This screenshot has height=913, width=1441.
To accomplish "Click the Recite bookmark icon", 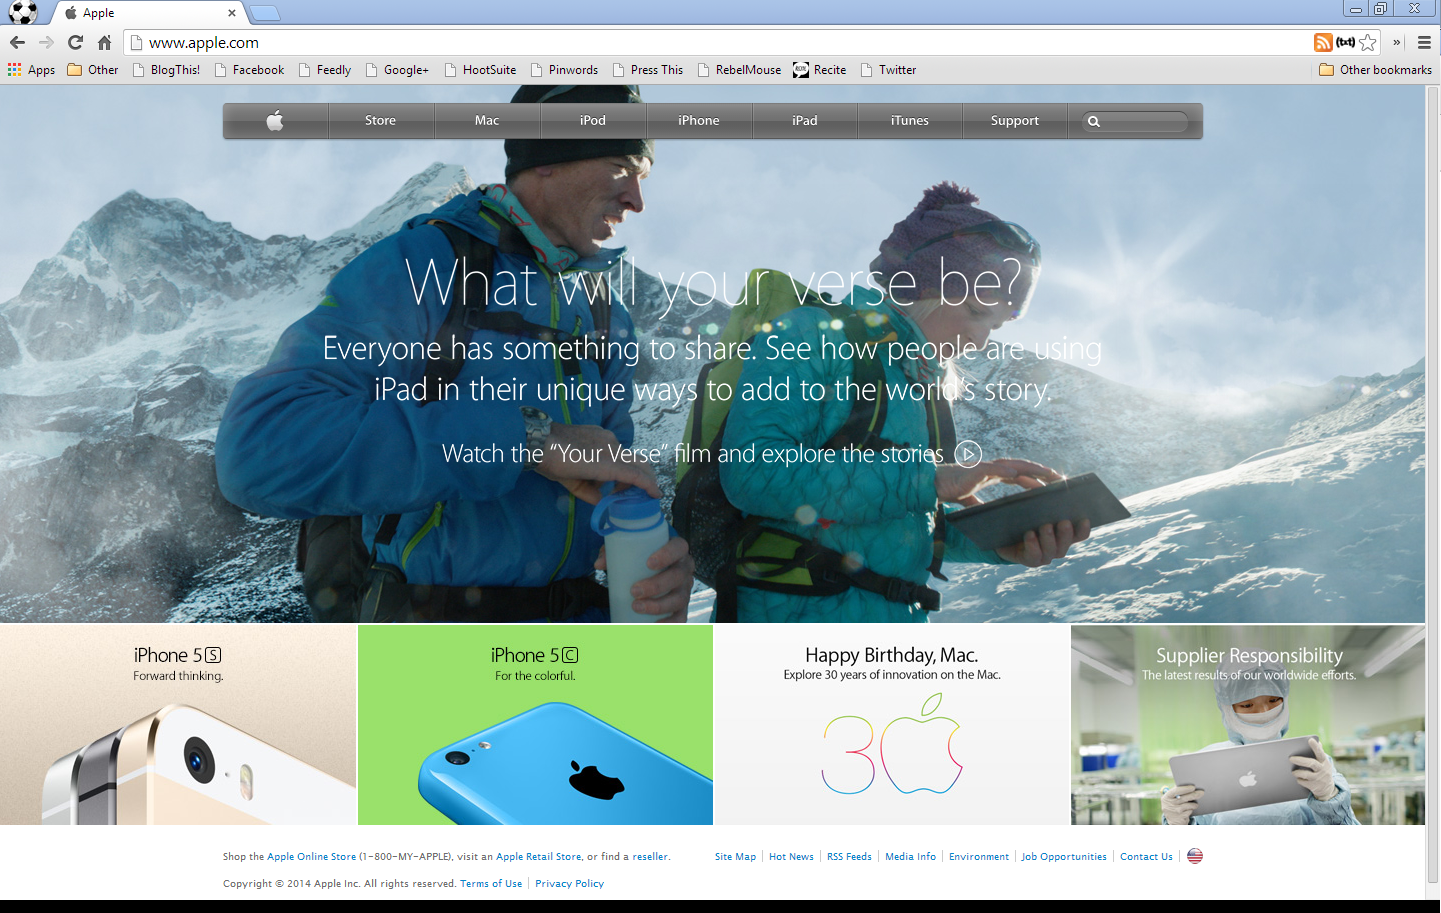I will pos(801,70).
